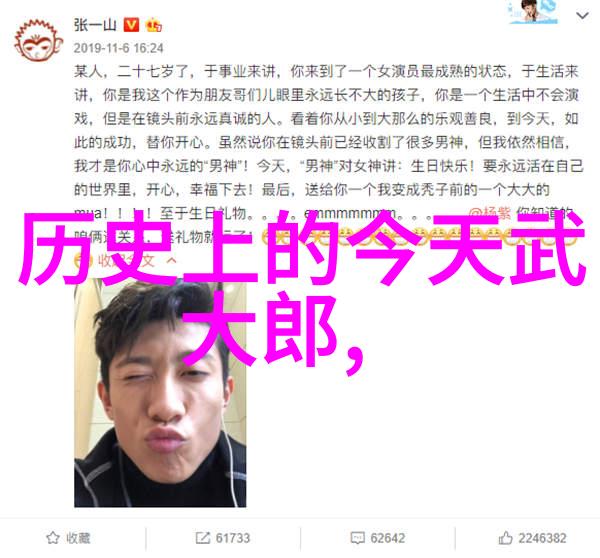The height and width of the screenshot is (558, 600).
Task: Click the orange V verified badge
Action: coord(131,25)
